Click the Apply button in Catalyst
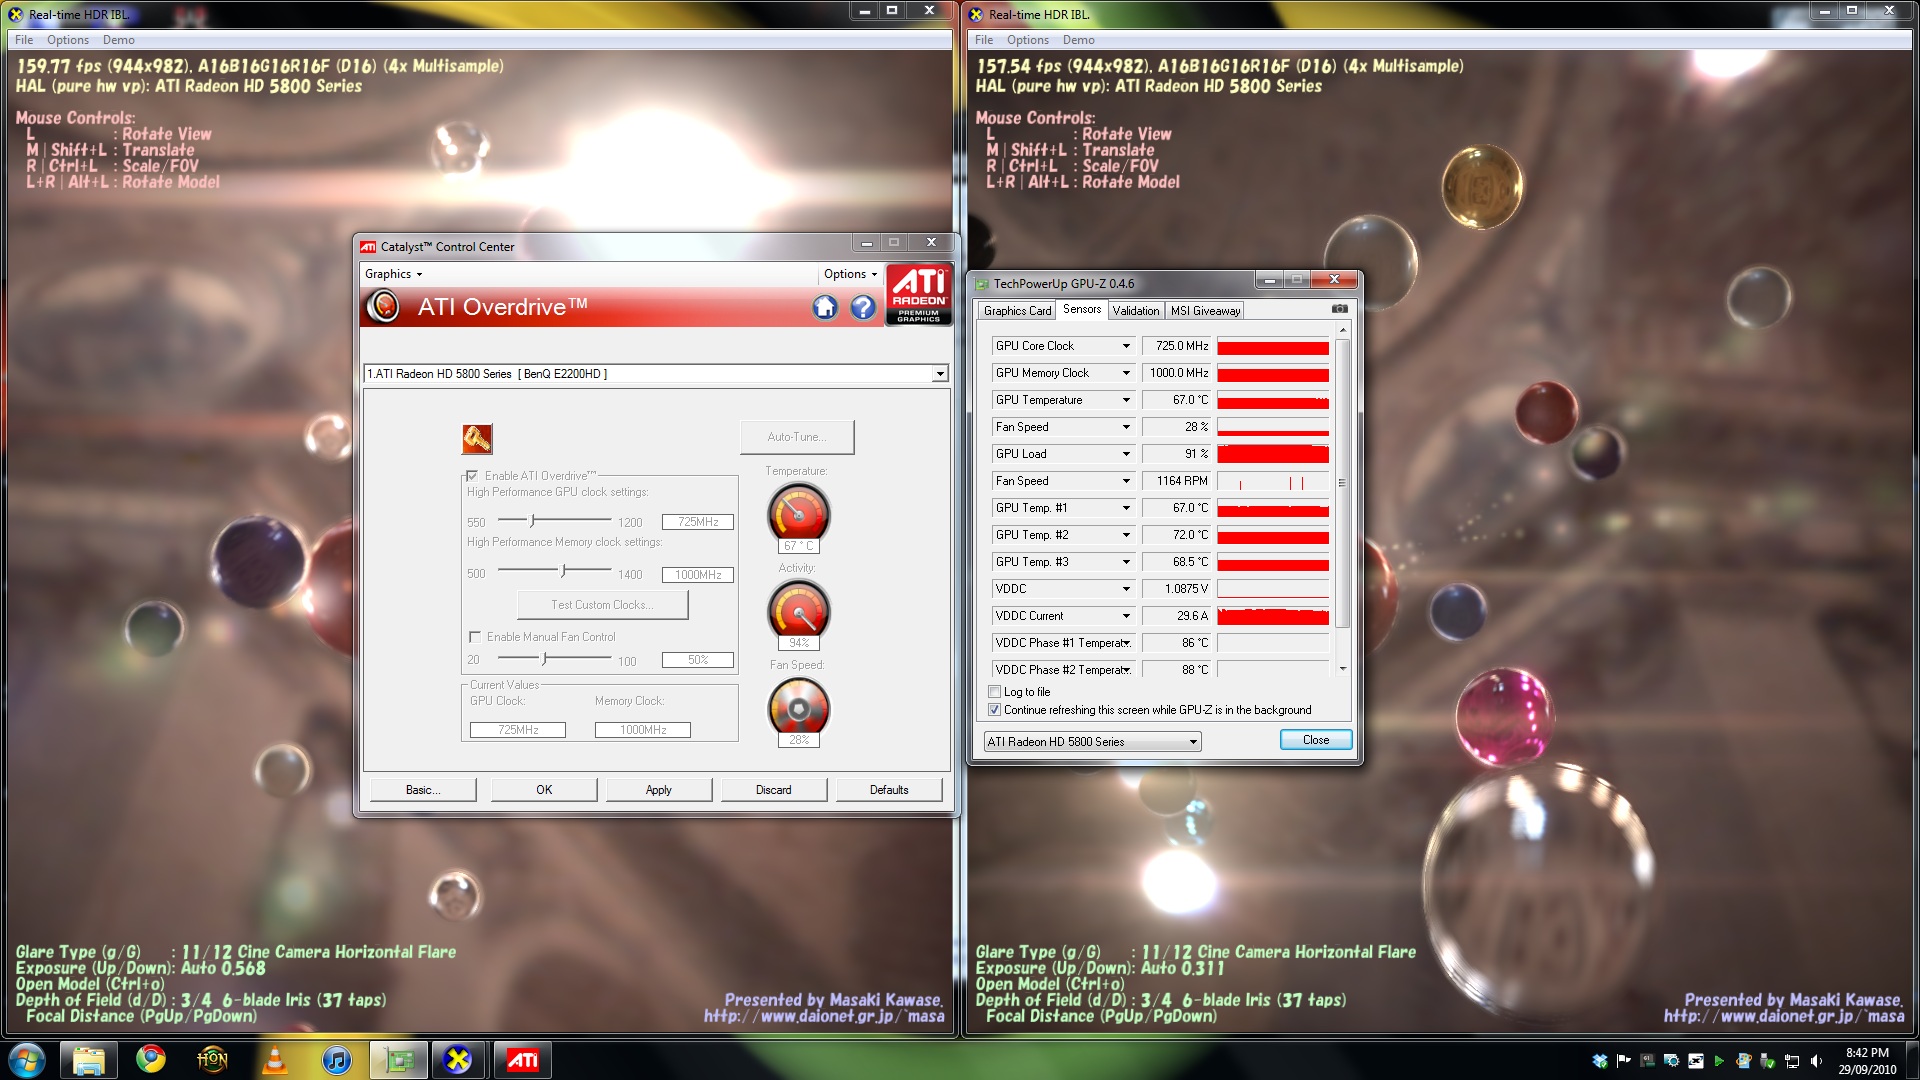The image size is (1920, 1080). click(659, 790)
